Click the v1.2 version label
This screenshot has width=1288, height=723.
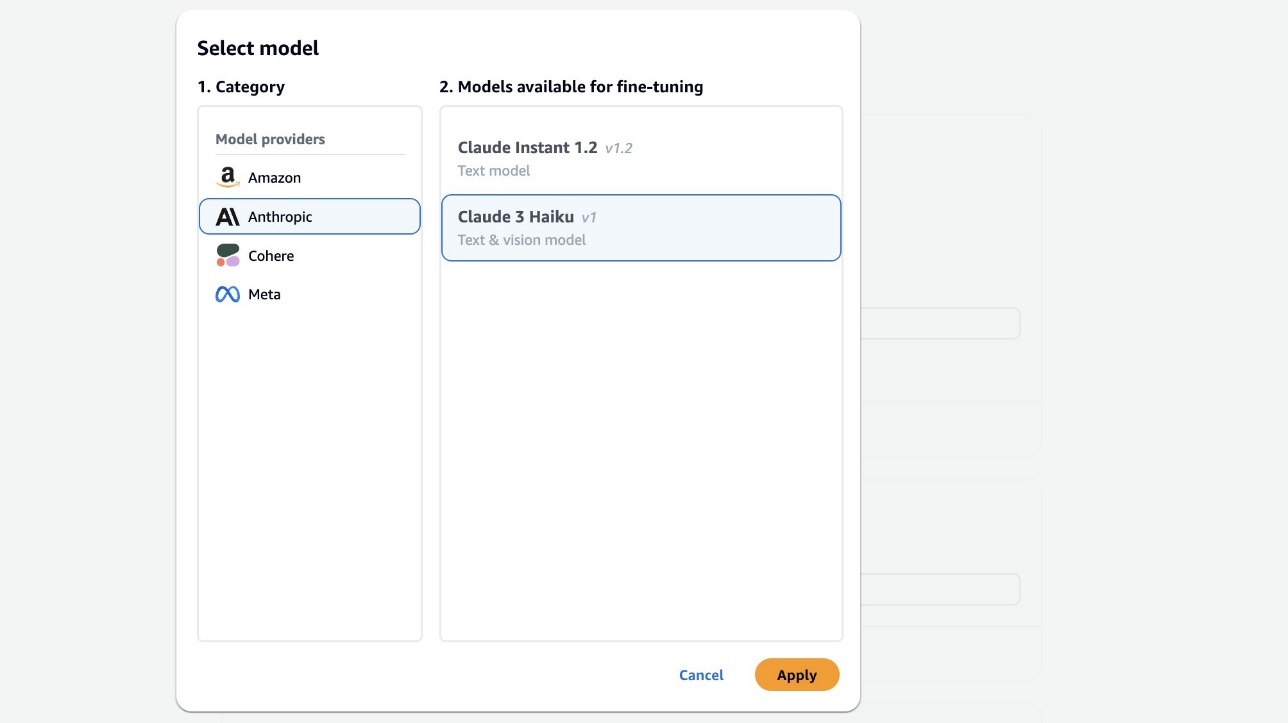tap(619, 149)
